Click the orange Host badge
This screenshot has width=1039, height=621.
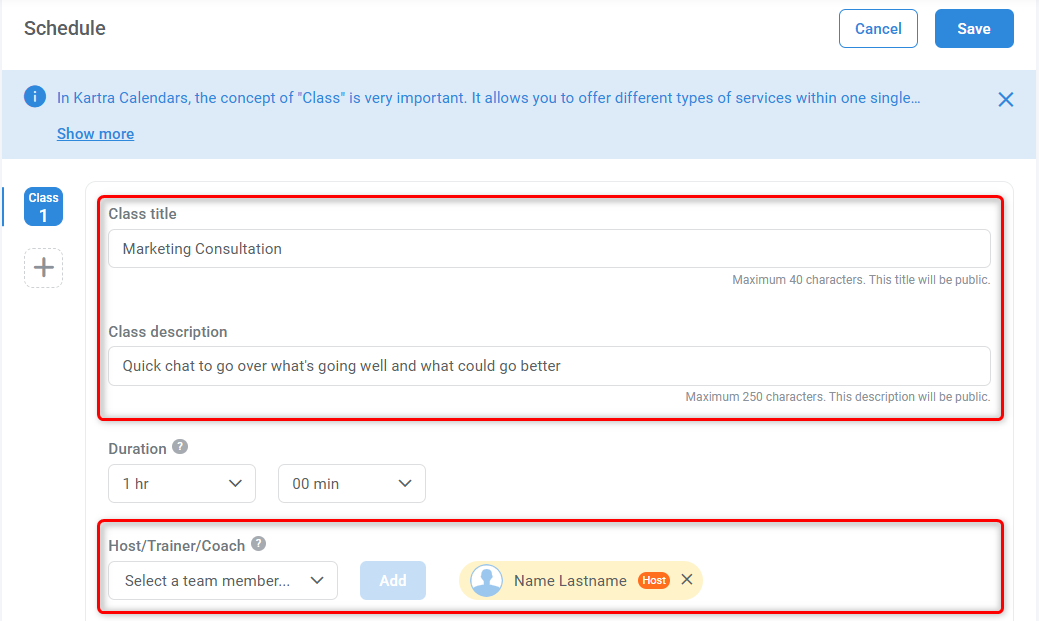pos(653,579)
